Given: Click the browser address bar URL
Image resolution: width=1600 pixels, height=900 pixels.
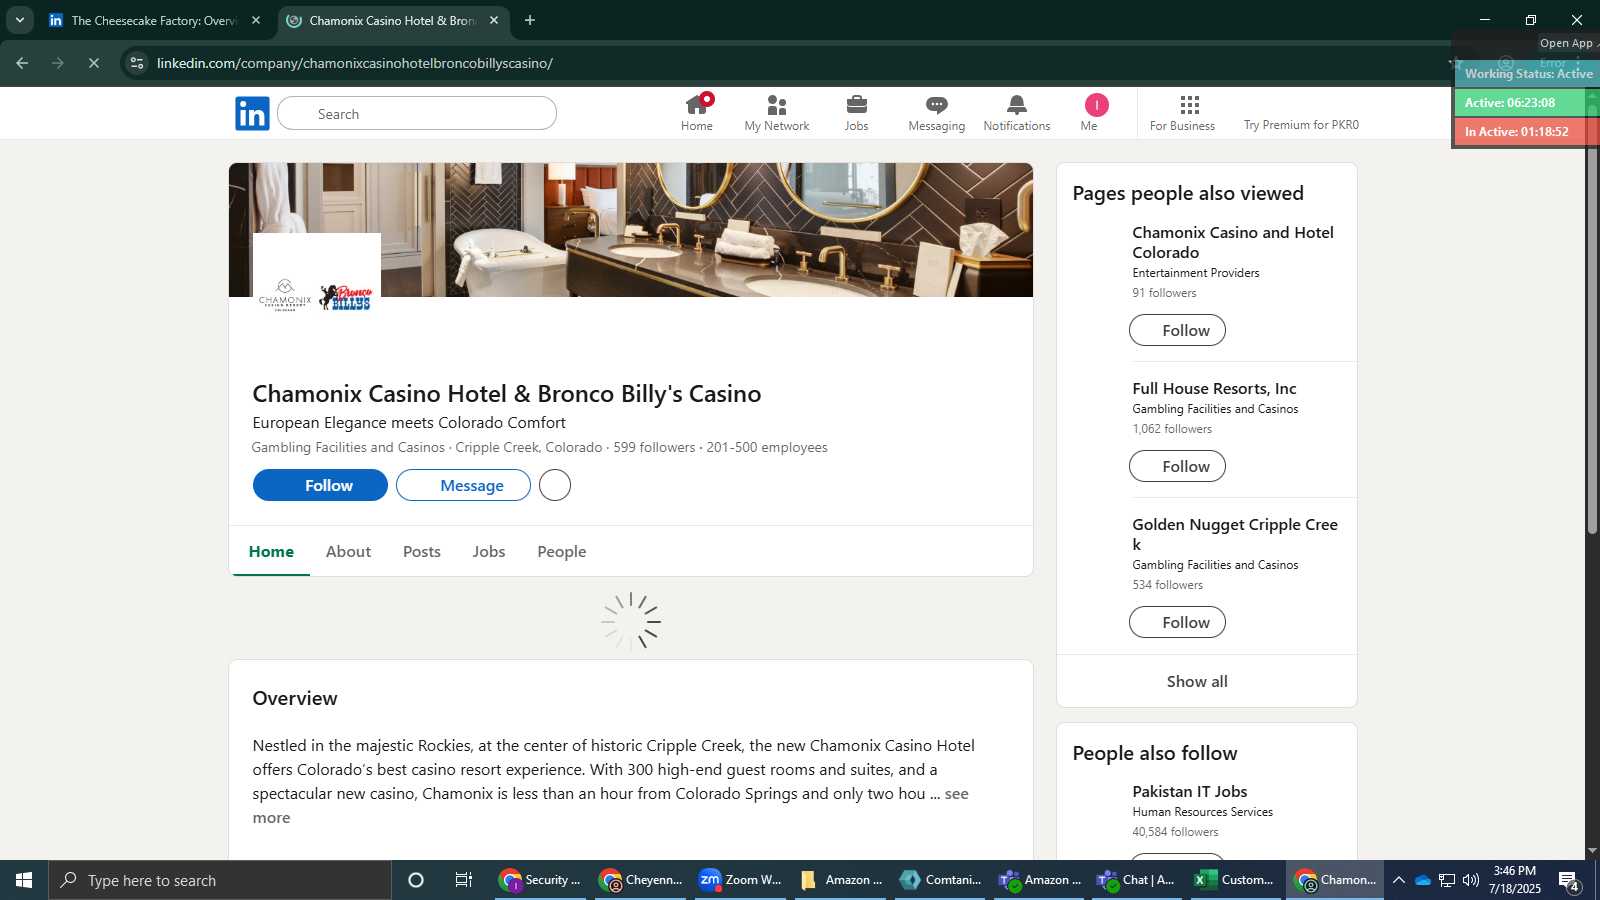Looking at the screenshot, I should (355, 63).
